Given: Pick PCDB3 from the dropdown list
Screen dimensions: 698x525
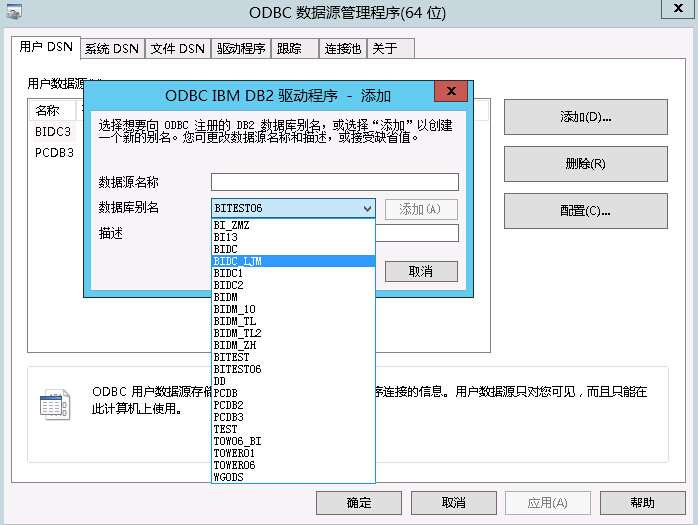Looking at the screenshot, I should pyautogui.click(x=293, y=418).
